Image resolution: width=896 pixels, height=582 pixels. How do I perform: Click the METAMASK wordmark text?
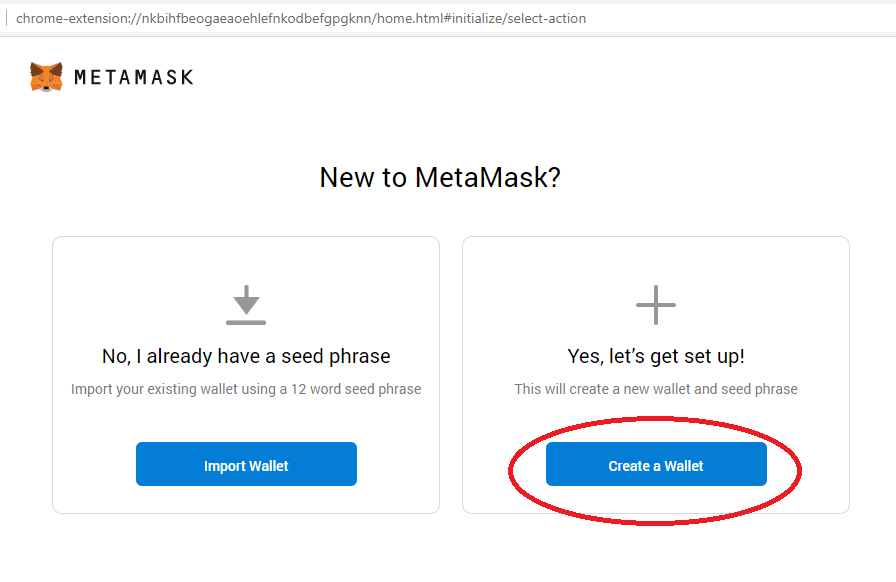click(134, 77)
